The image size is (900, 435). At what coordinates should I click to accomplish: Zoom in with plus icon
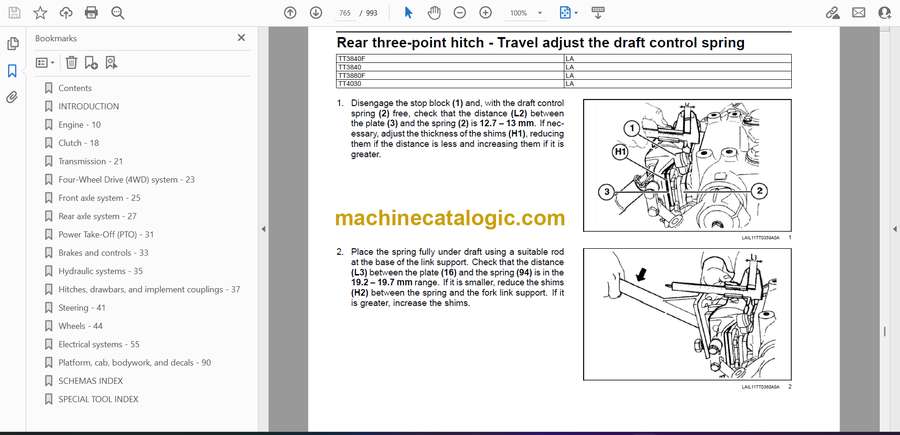click(486, 13)
